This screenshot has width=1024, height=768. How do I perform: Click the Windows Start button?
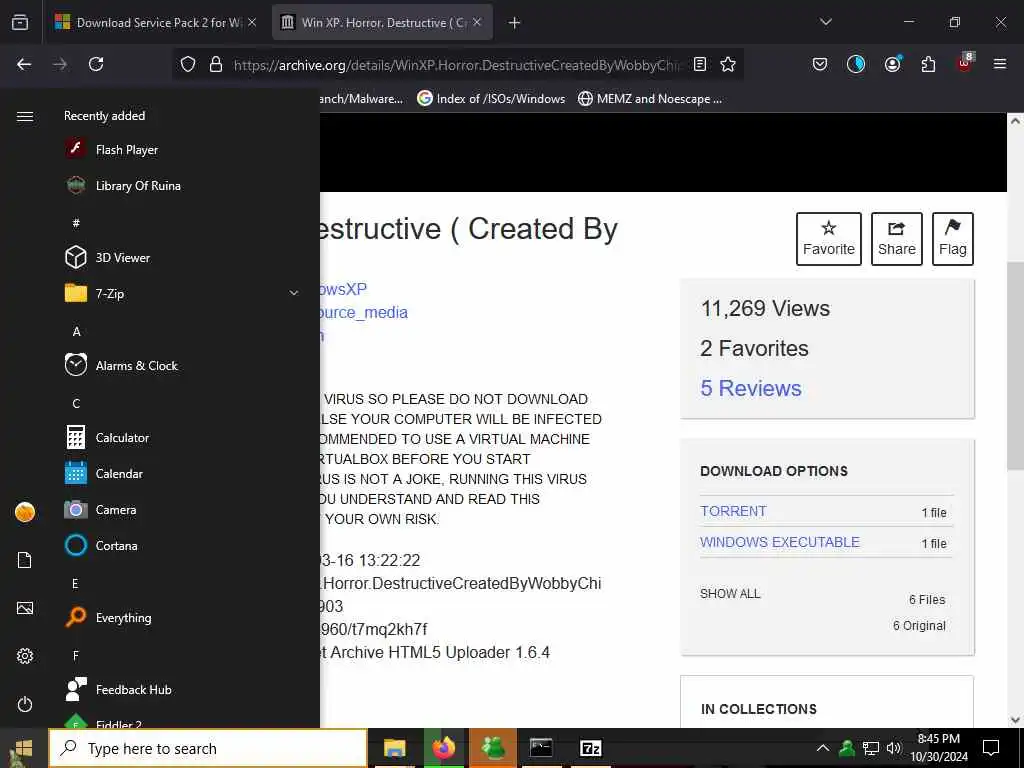[x=24, y=748]
